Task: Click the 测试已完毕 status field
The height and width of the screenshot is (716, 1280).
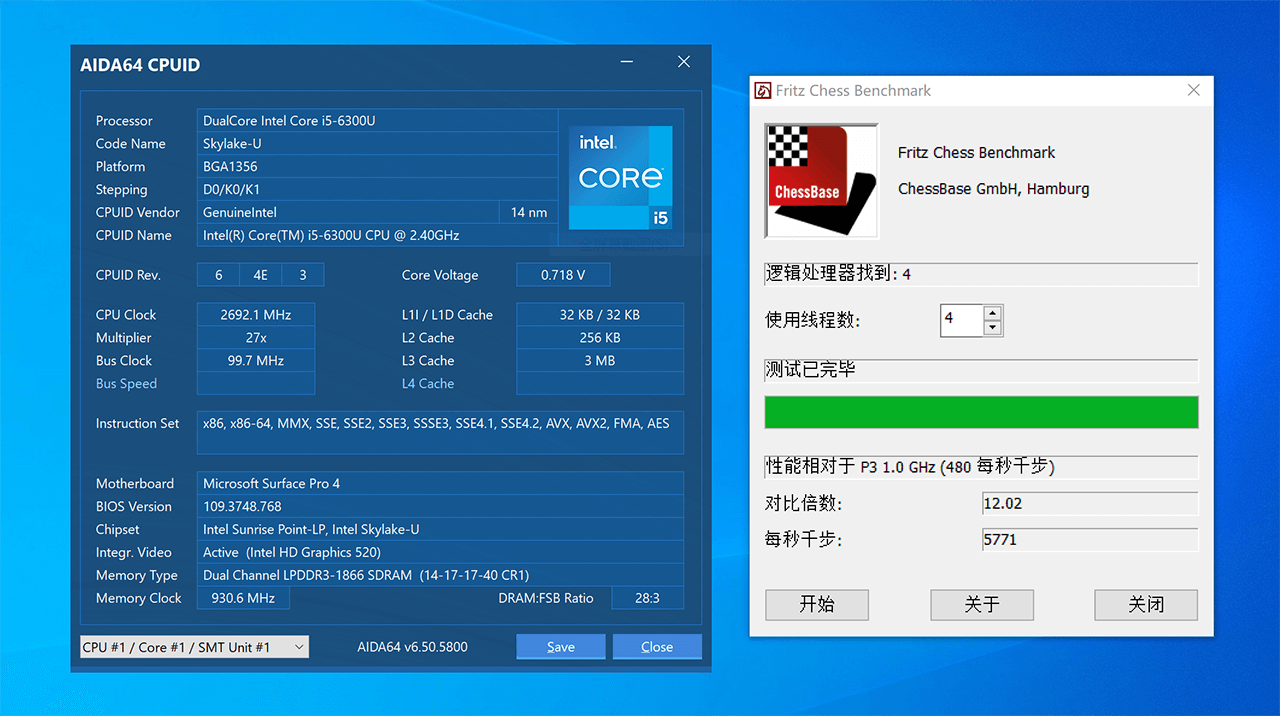Action: coord(981,370)
